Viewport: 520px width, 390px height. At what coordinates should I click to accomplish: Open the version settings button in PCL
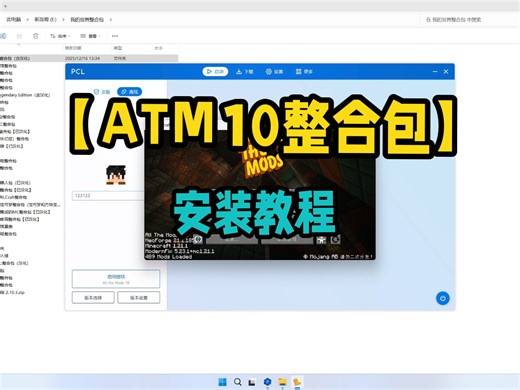coord(139,298)
